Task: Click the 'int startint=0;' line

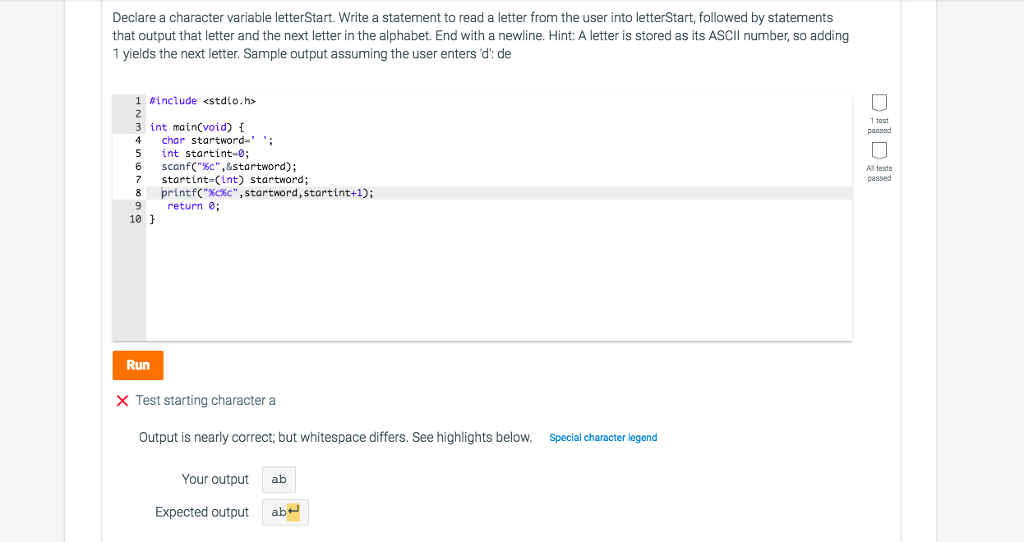Action: coord(205,153)
